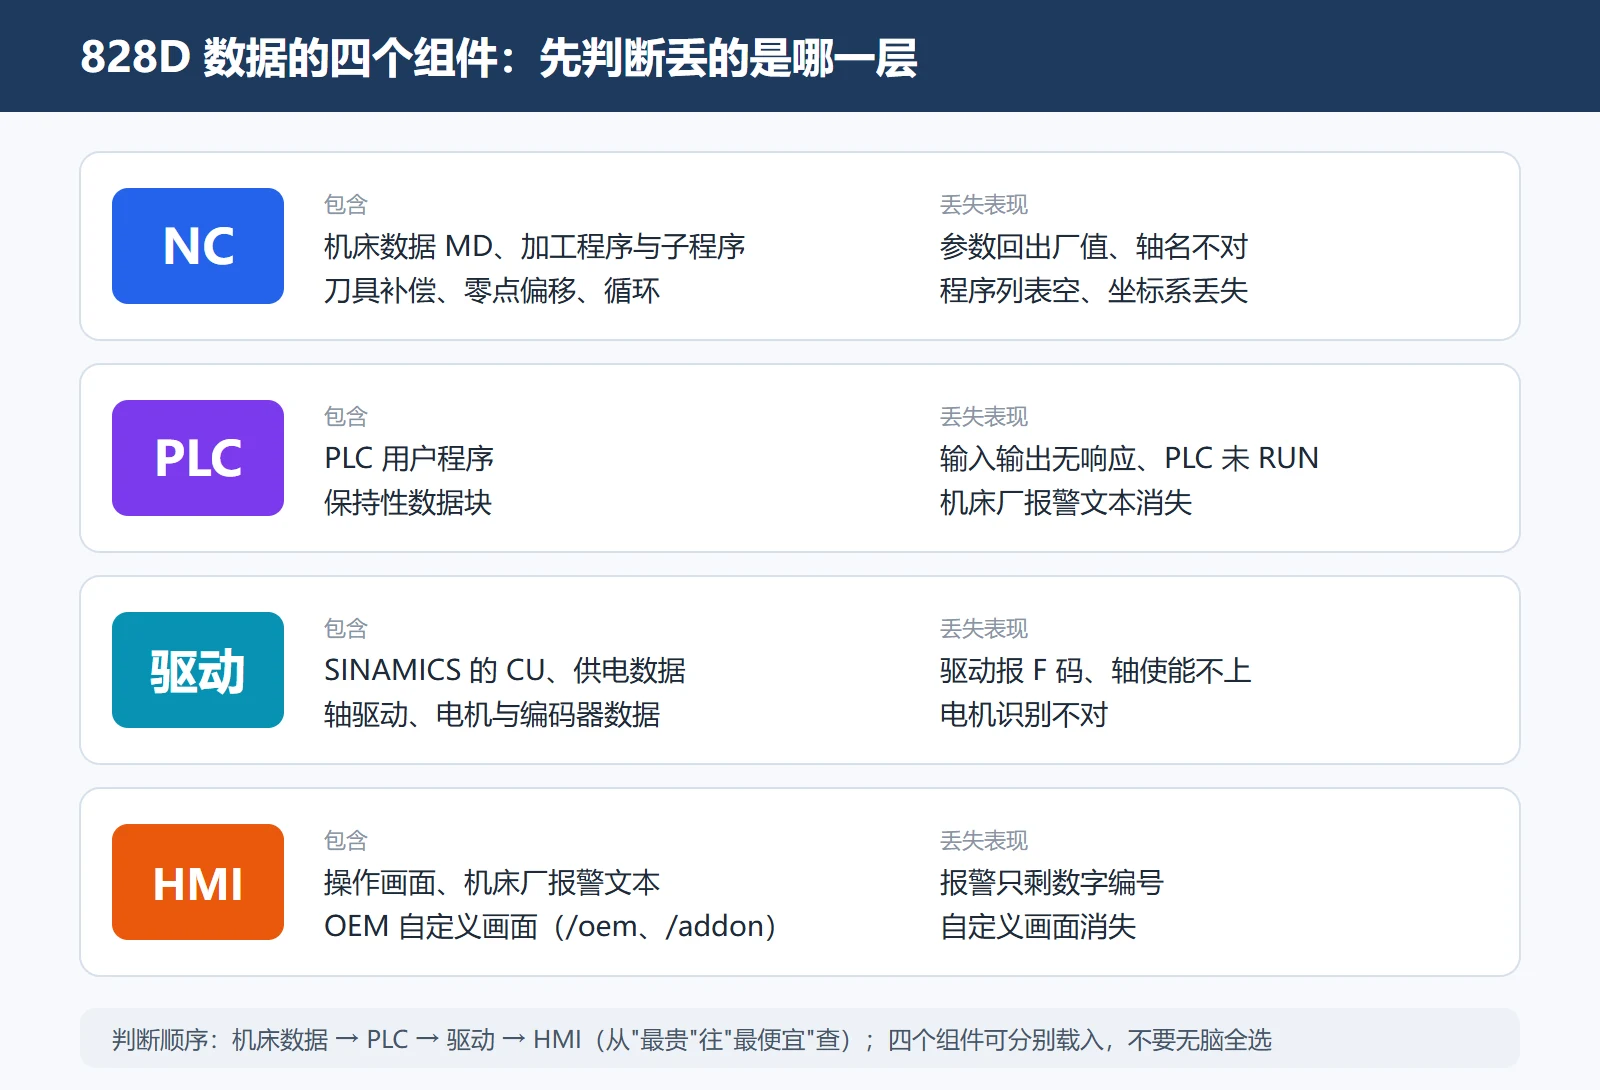Click the 丢失表现 label in 驱动 card
The width and height of the screenshot is (1600, 1090).
[x=984, y=628]
